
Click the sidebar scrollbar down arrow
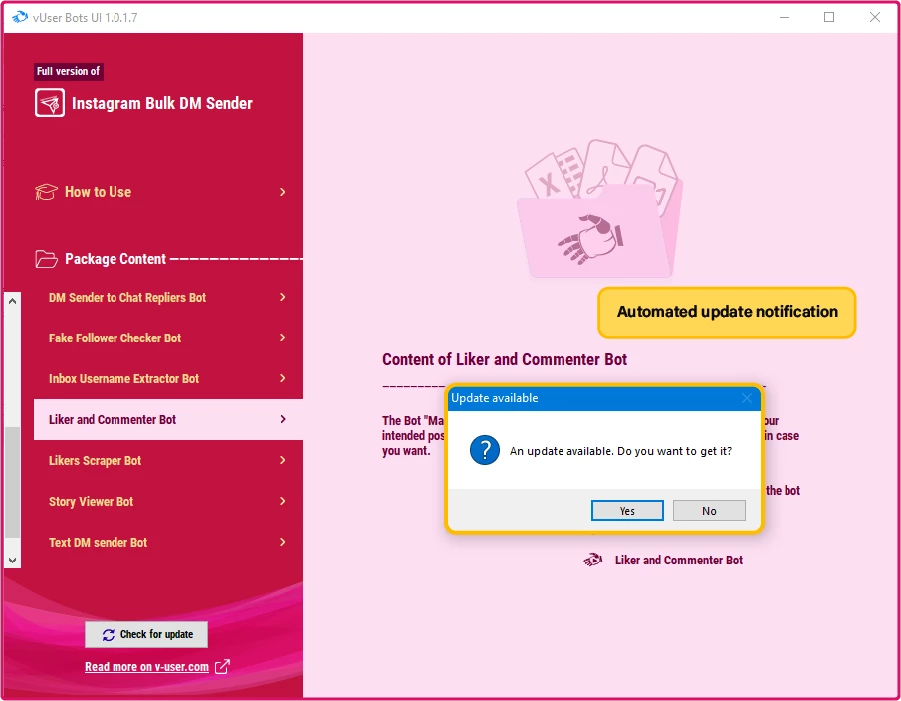13,560
